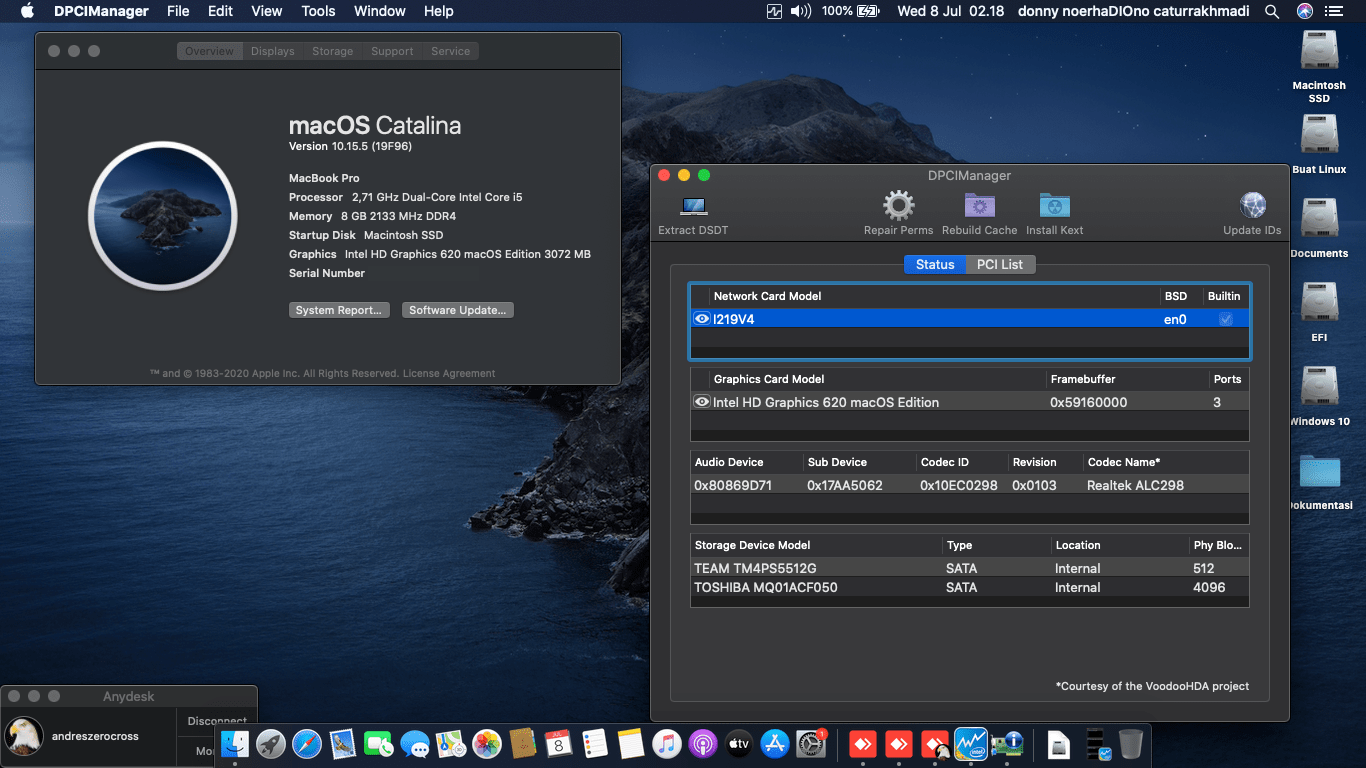Click the System Report... button

pos(339,310)
